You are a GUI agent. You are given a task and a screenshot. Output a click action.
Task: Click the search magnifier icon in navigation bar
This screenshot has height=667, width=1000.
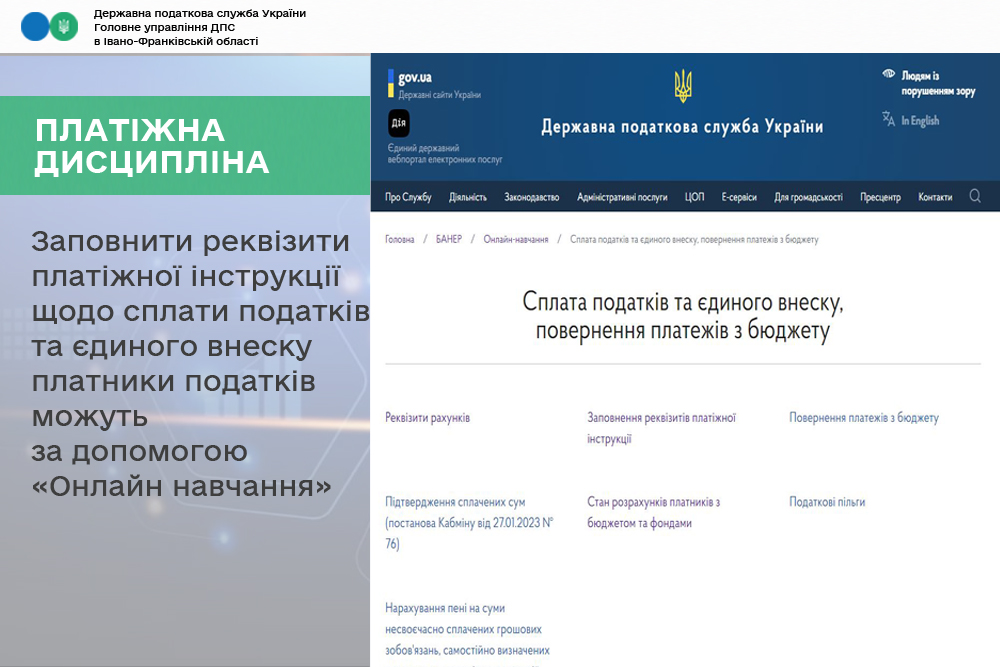(x=975, y=197)
